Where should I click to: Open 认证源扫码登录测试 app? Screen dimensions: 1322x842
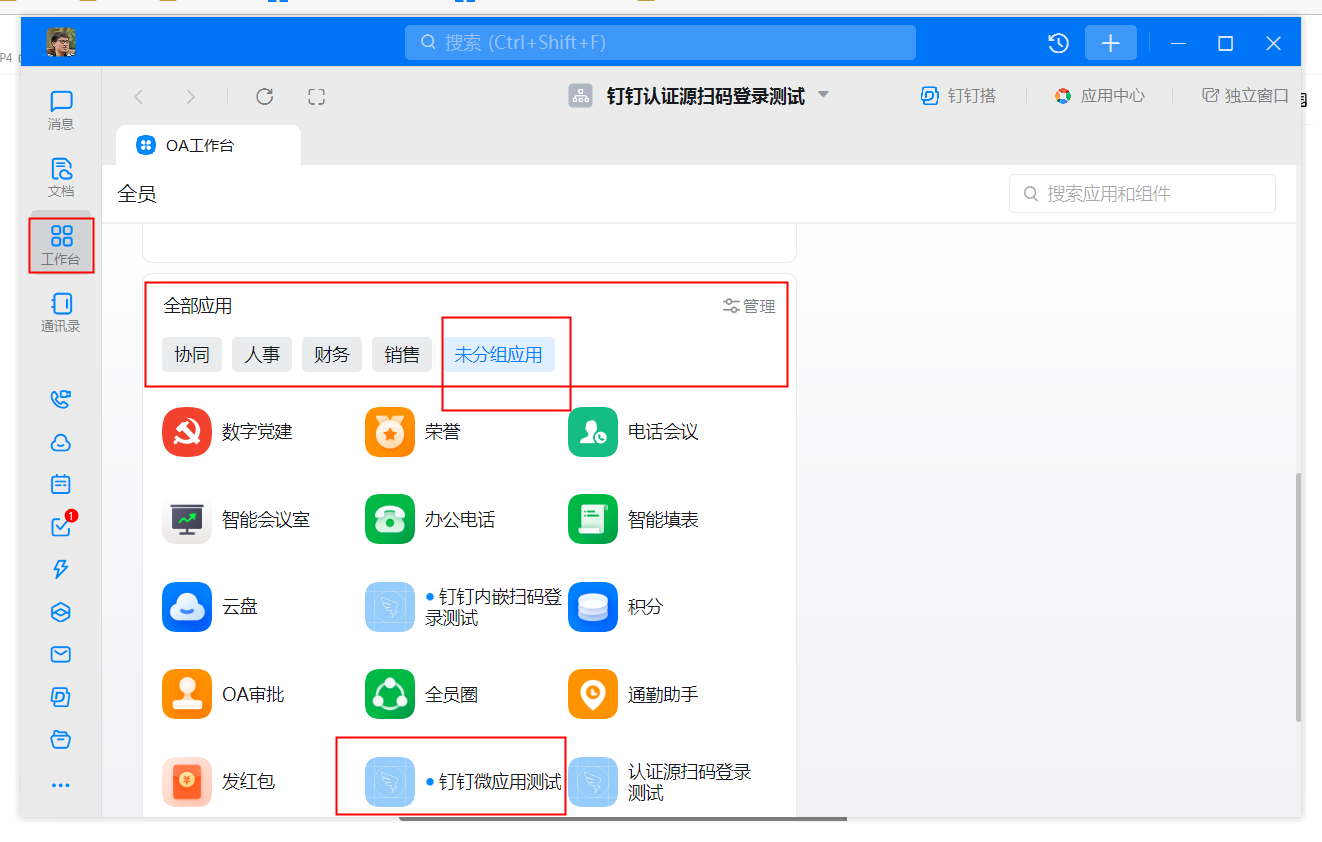pyautogui.click(x=660, y=781)
